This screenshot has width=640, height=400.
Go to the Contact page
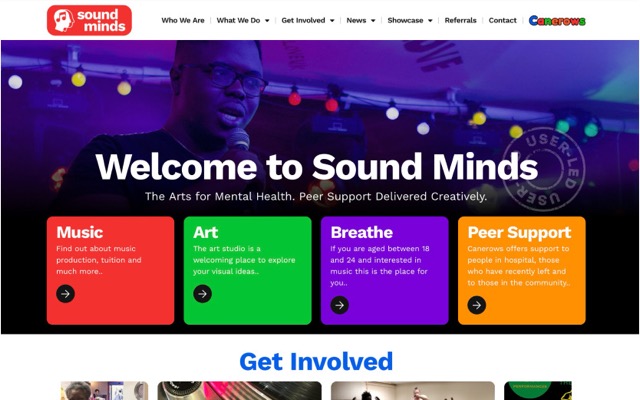point(502,20)
